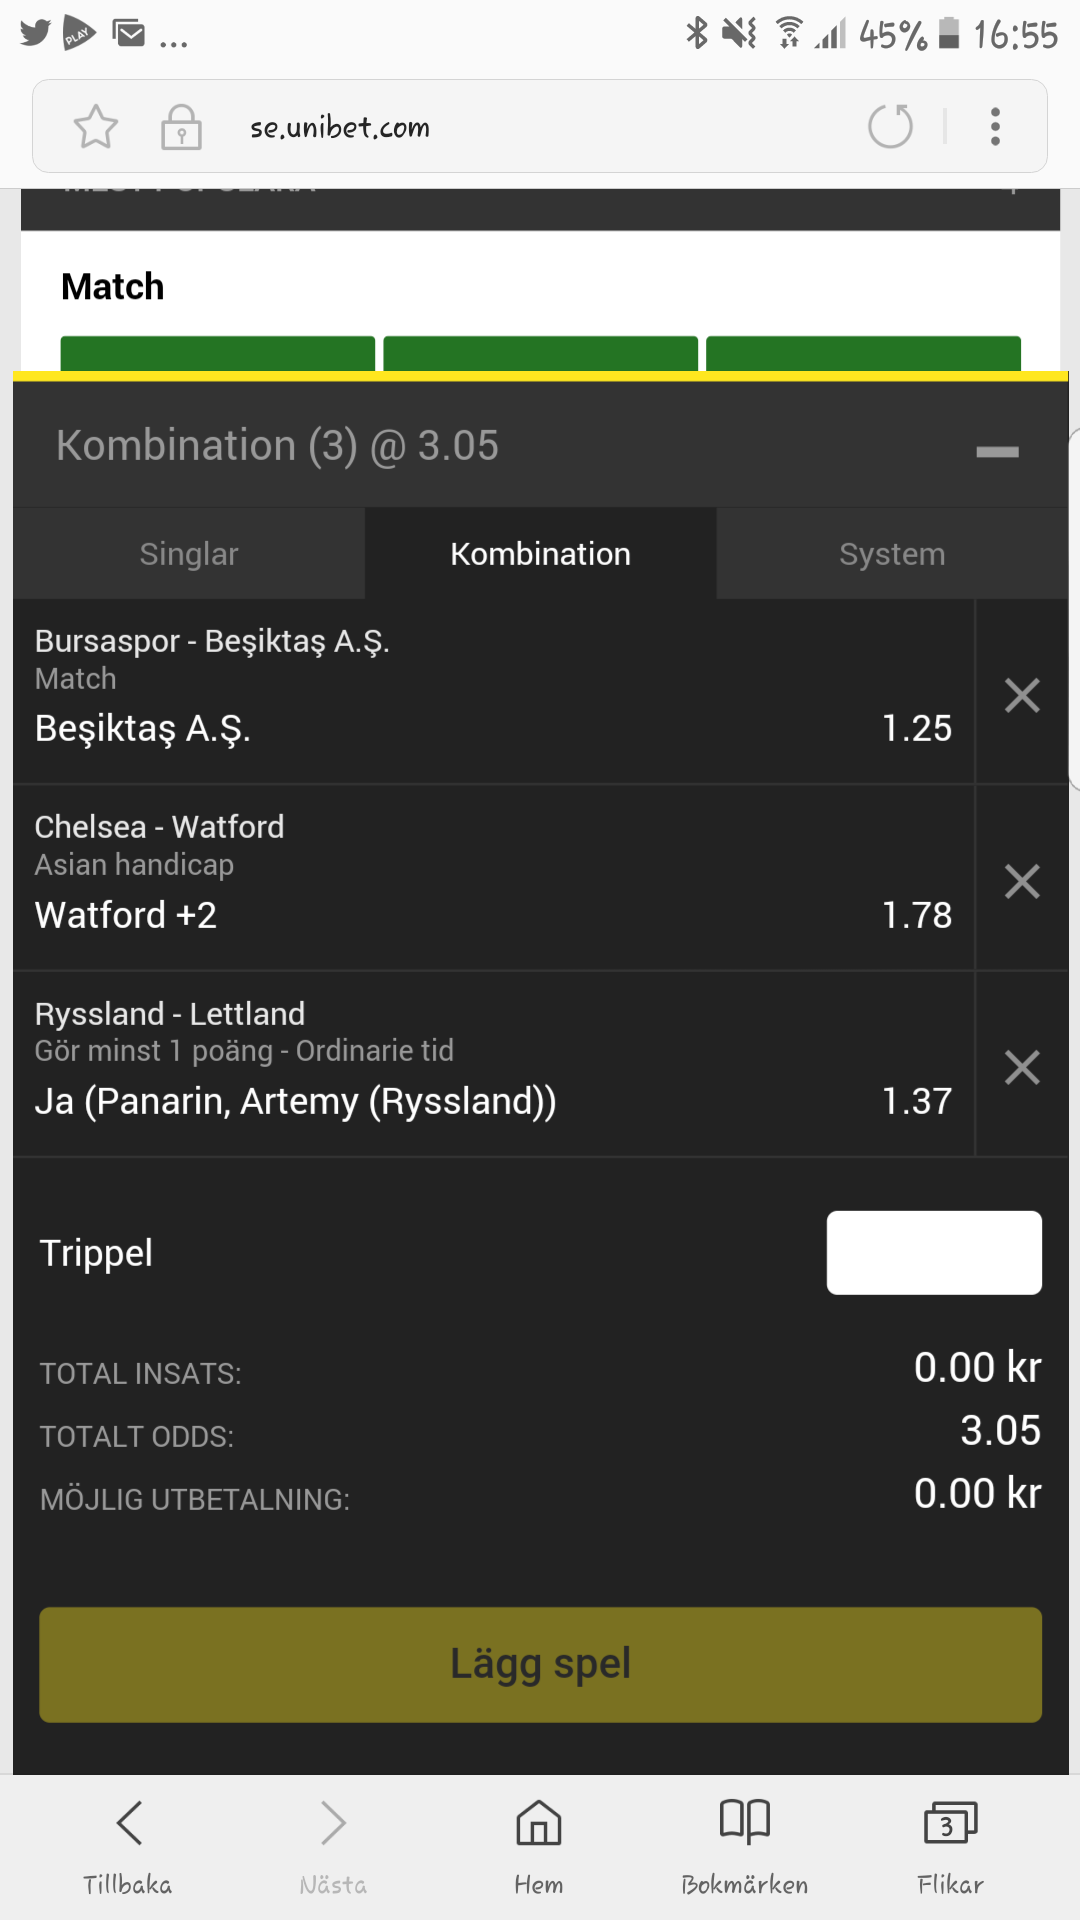Remove the Beşiktaş A.Ş. selection
The width and height of the screenshot is (1080, 1920).
[1022, 695]
